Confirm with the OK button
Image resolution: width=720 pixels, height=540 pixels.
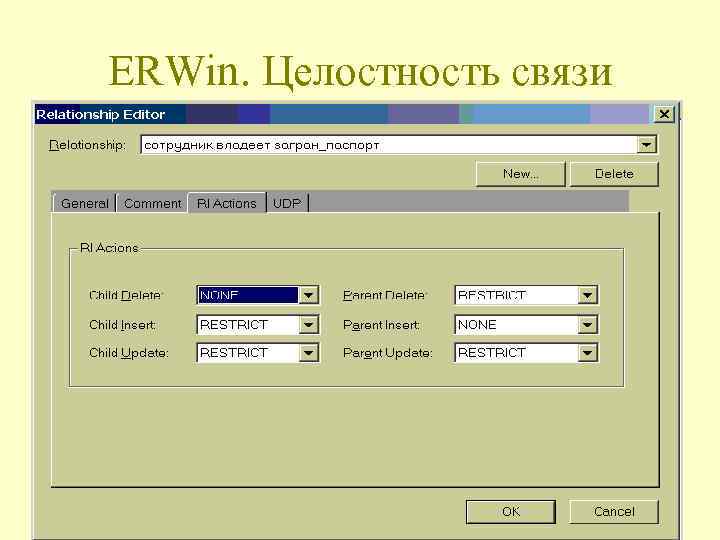pos(511,512)
